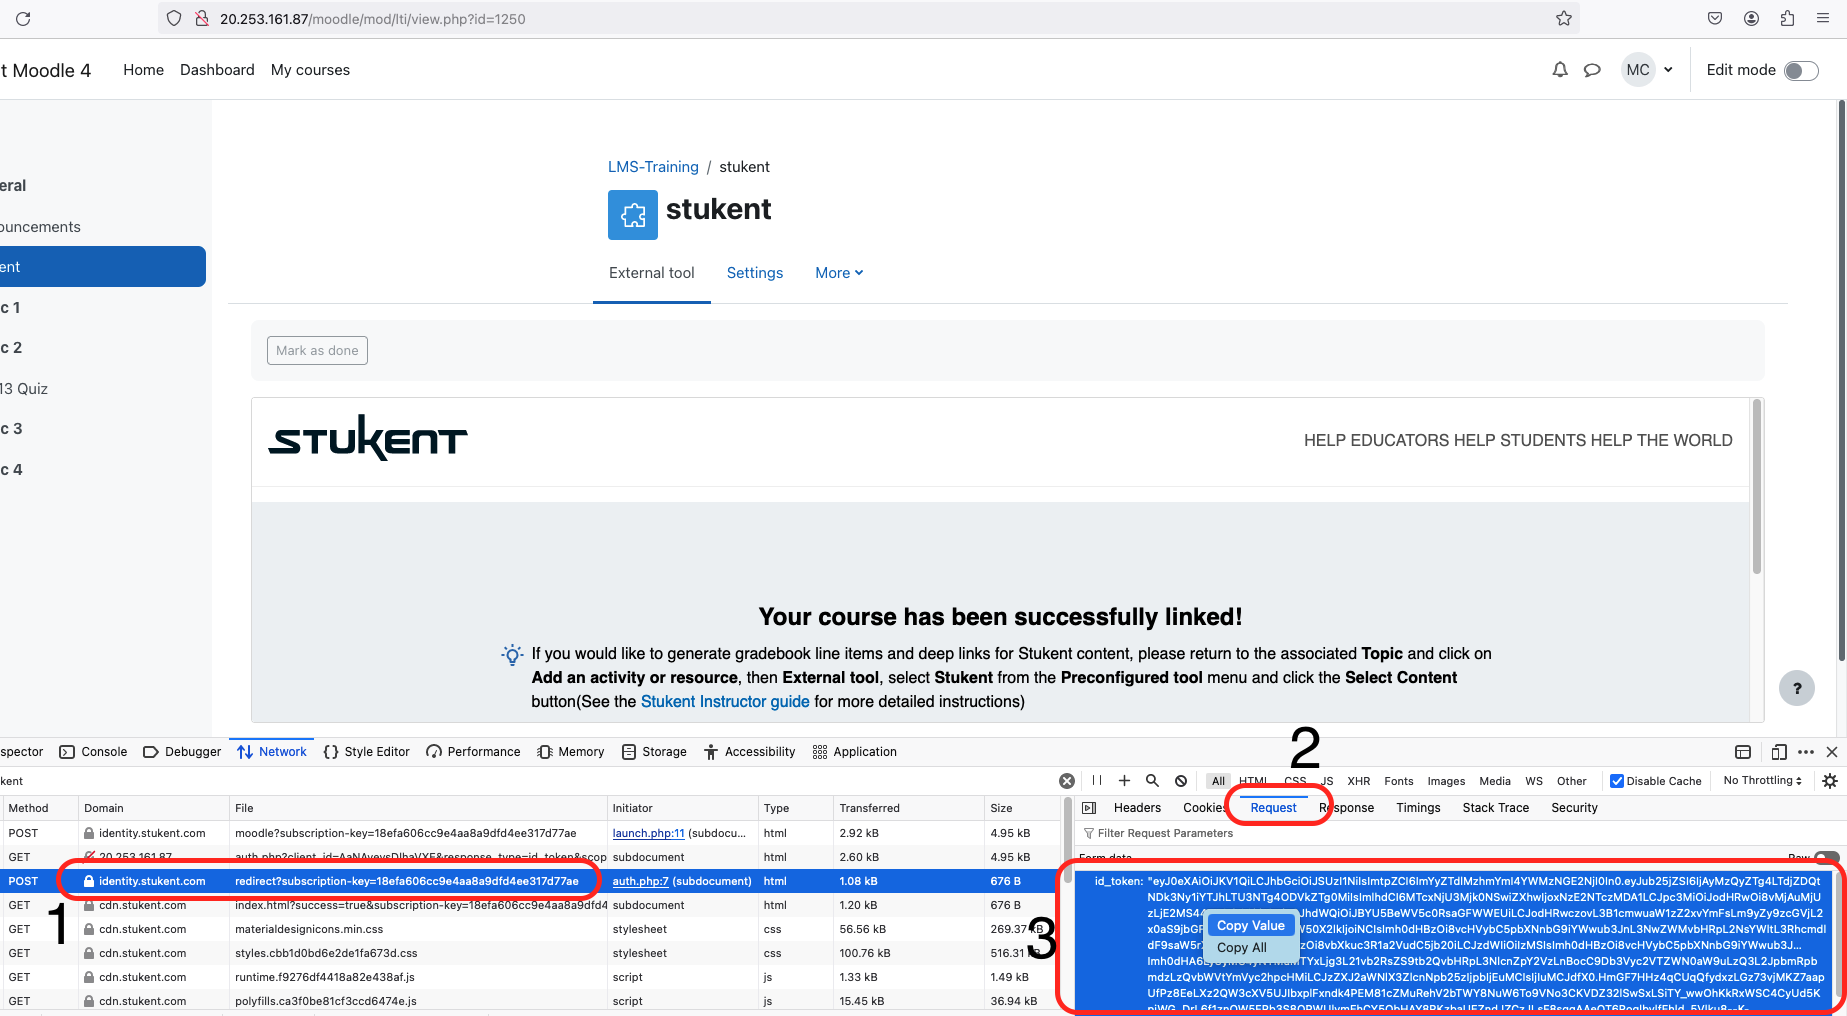Image resolution: width=1847 pixels, height=1016 pixels.
Task: Toggle responsive design mode icon
Action: (x=1779, y=752)
